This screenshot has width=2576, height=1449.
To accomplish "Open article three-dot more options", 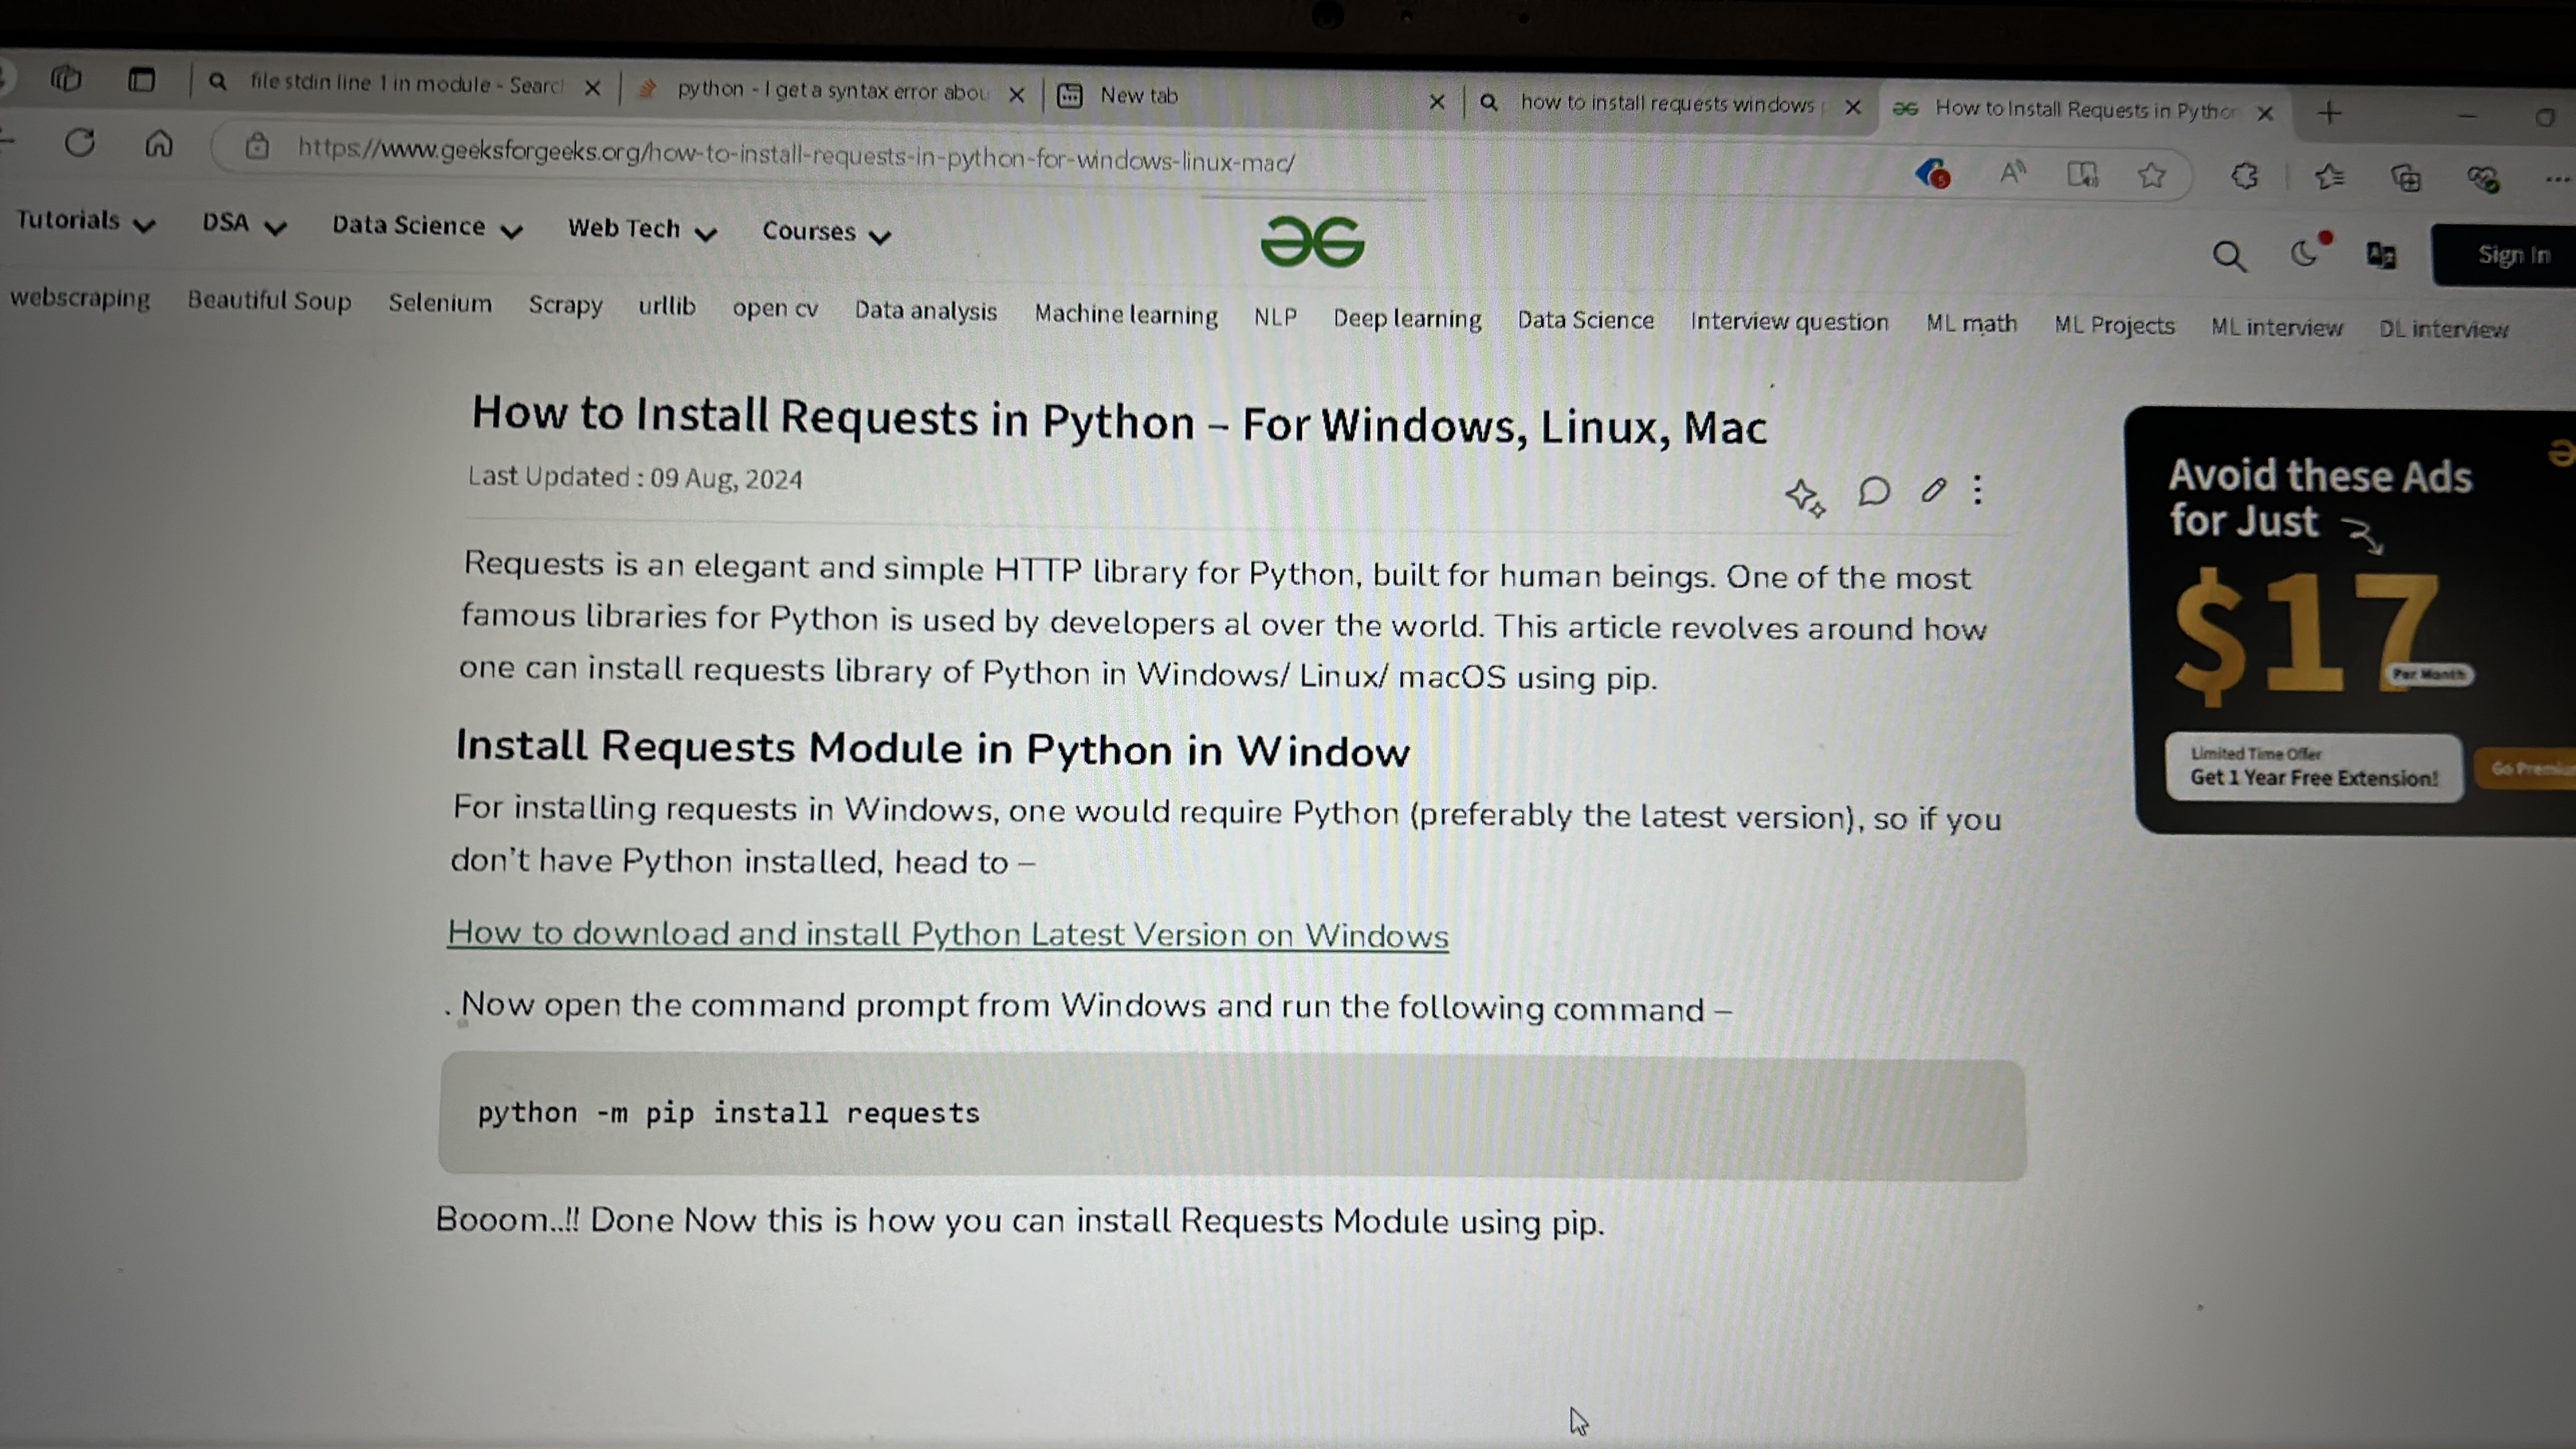I will (1977, 490).
